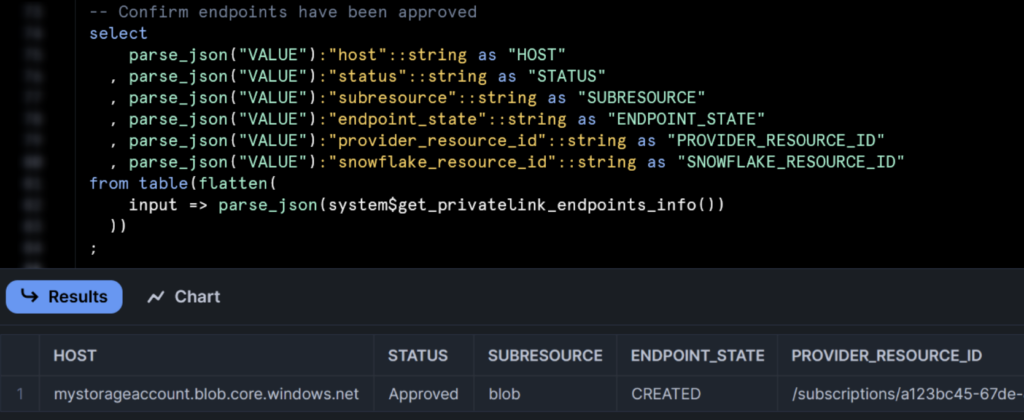Click the "STATUS" alias in the query
Screen dimensions: 1024x420
point(566,76)
